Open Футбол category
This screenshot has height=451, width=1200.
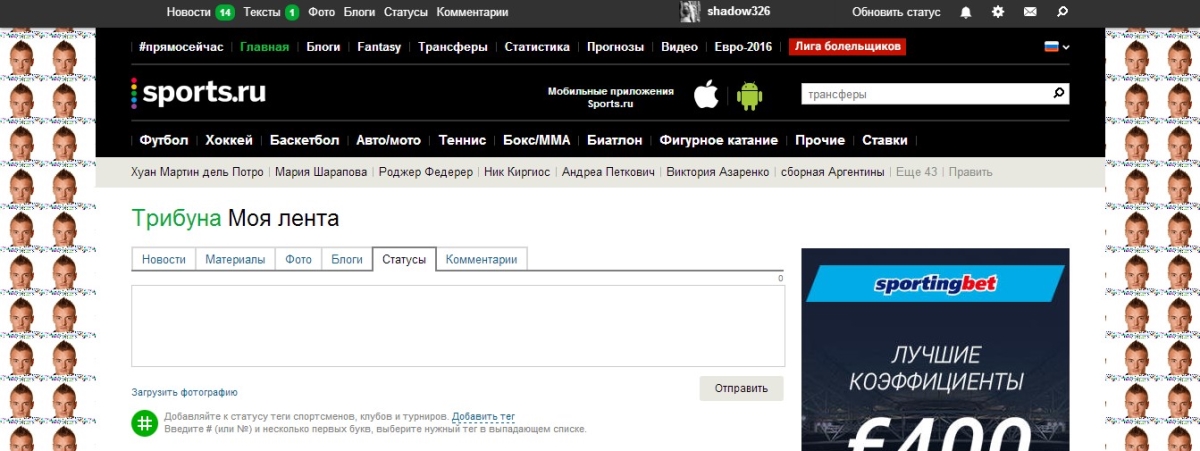pos(164,140)
